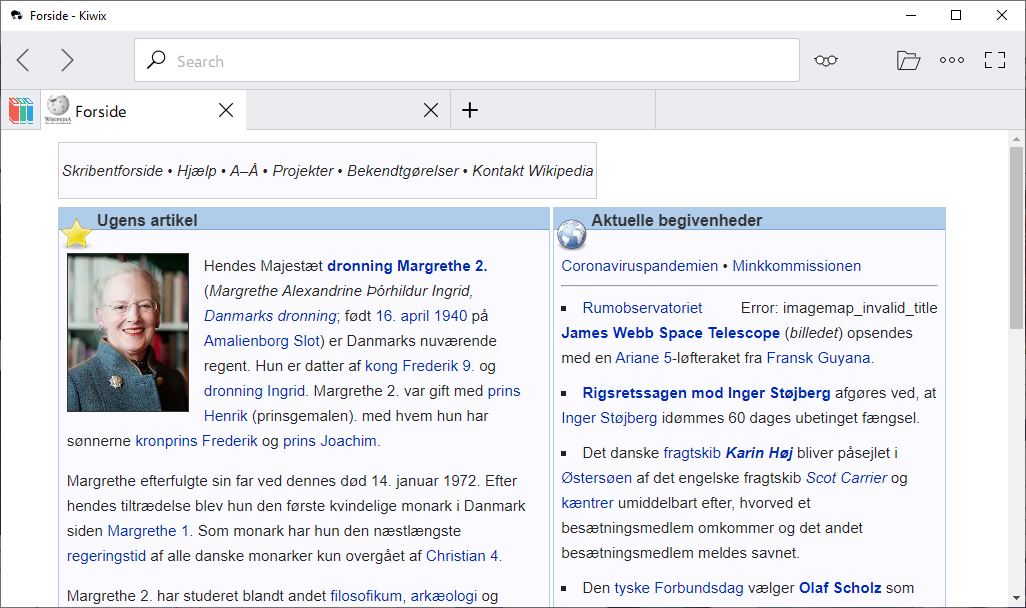The height and width of the screenshot is (608, 1026).
Task: Open a file using the folder icon
Action: [x=908, y=60]
